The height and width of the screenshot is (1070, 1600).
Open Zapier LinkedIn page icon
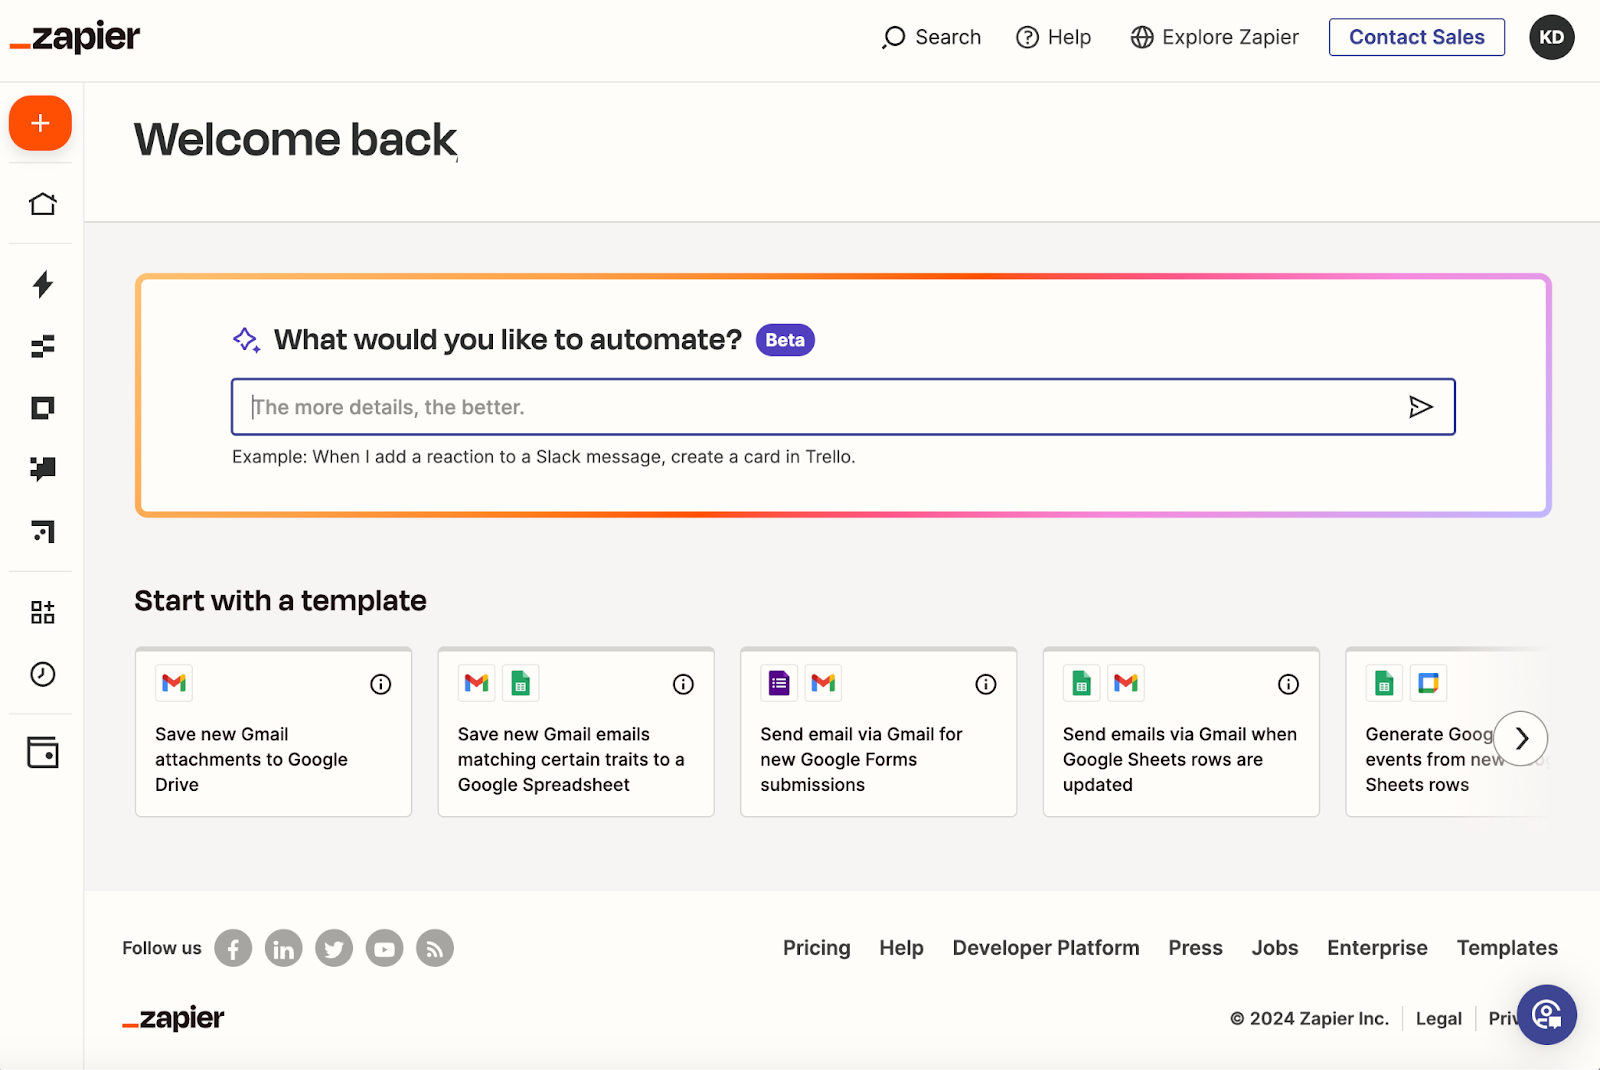284,948
